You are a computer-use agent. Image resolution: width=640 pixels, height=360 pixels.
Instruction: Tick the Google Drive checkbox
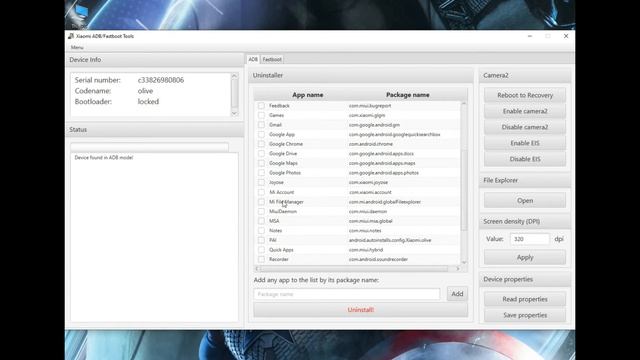tap(261, 153)
